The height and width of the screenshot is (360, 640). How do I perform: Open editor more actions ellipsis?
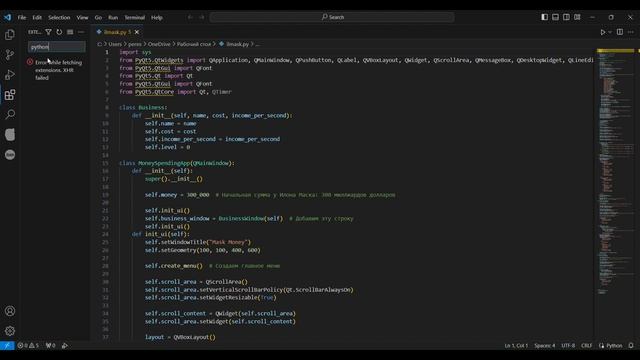click(631, 32)
